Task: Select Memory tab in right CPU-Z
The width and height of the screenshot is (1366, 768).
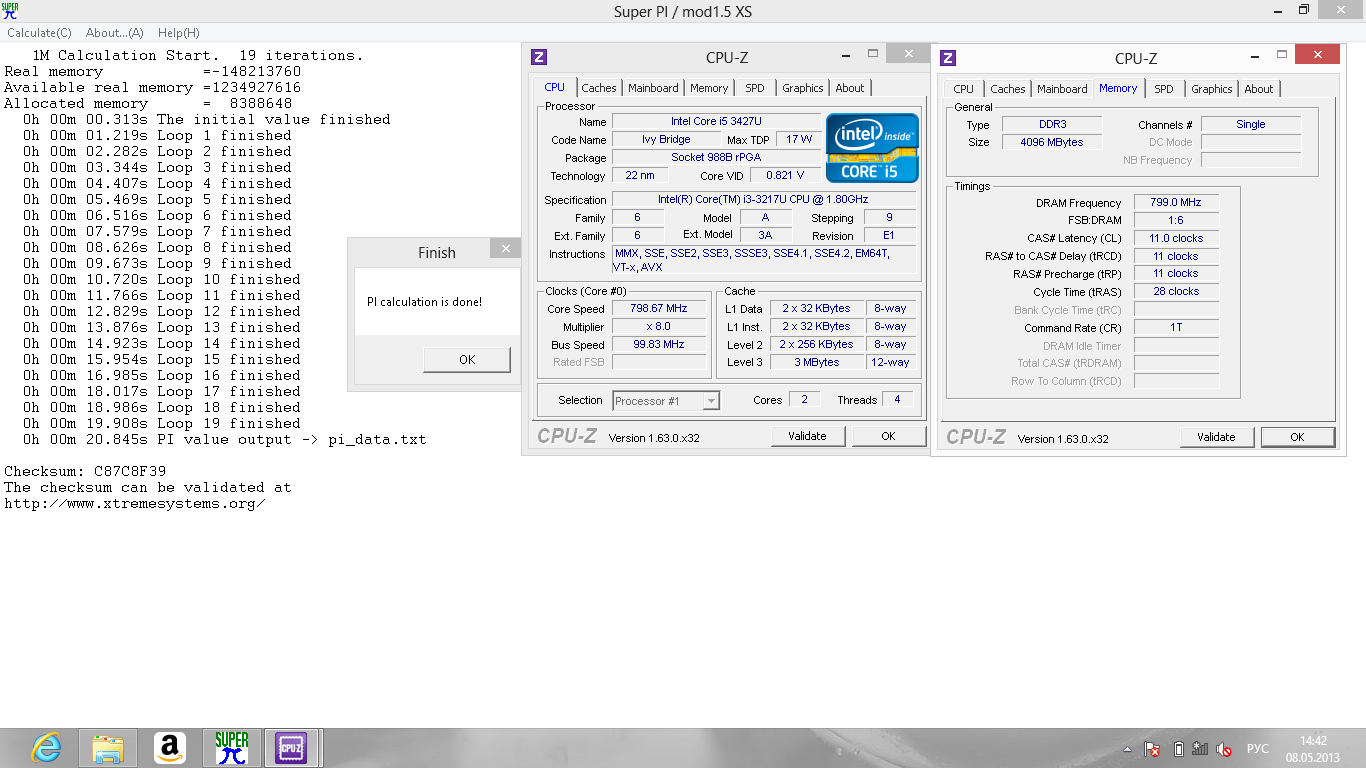Action: (1118, 88)
